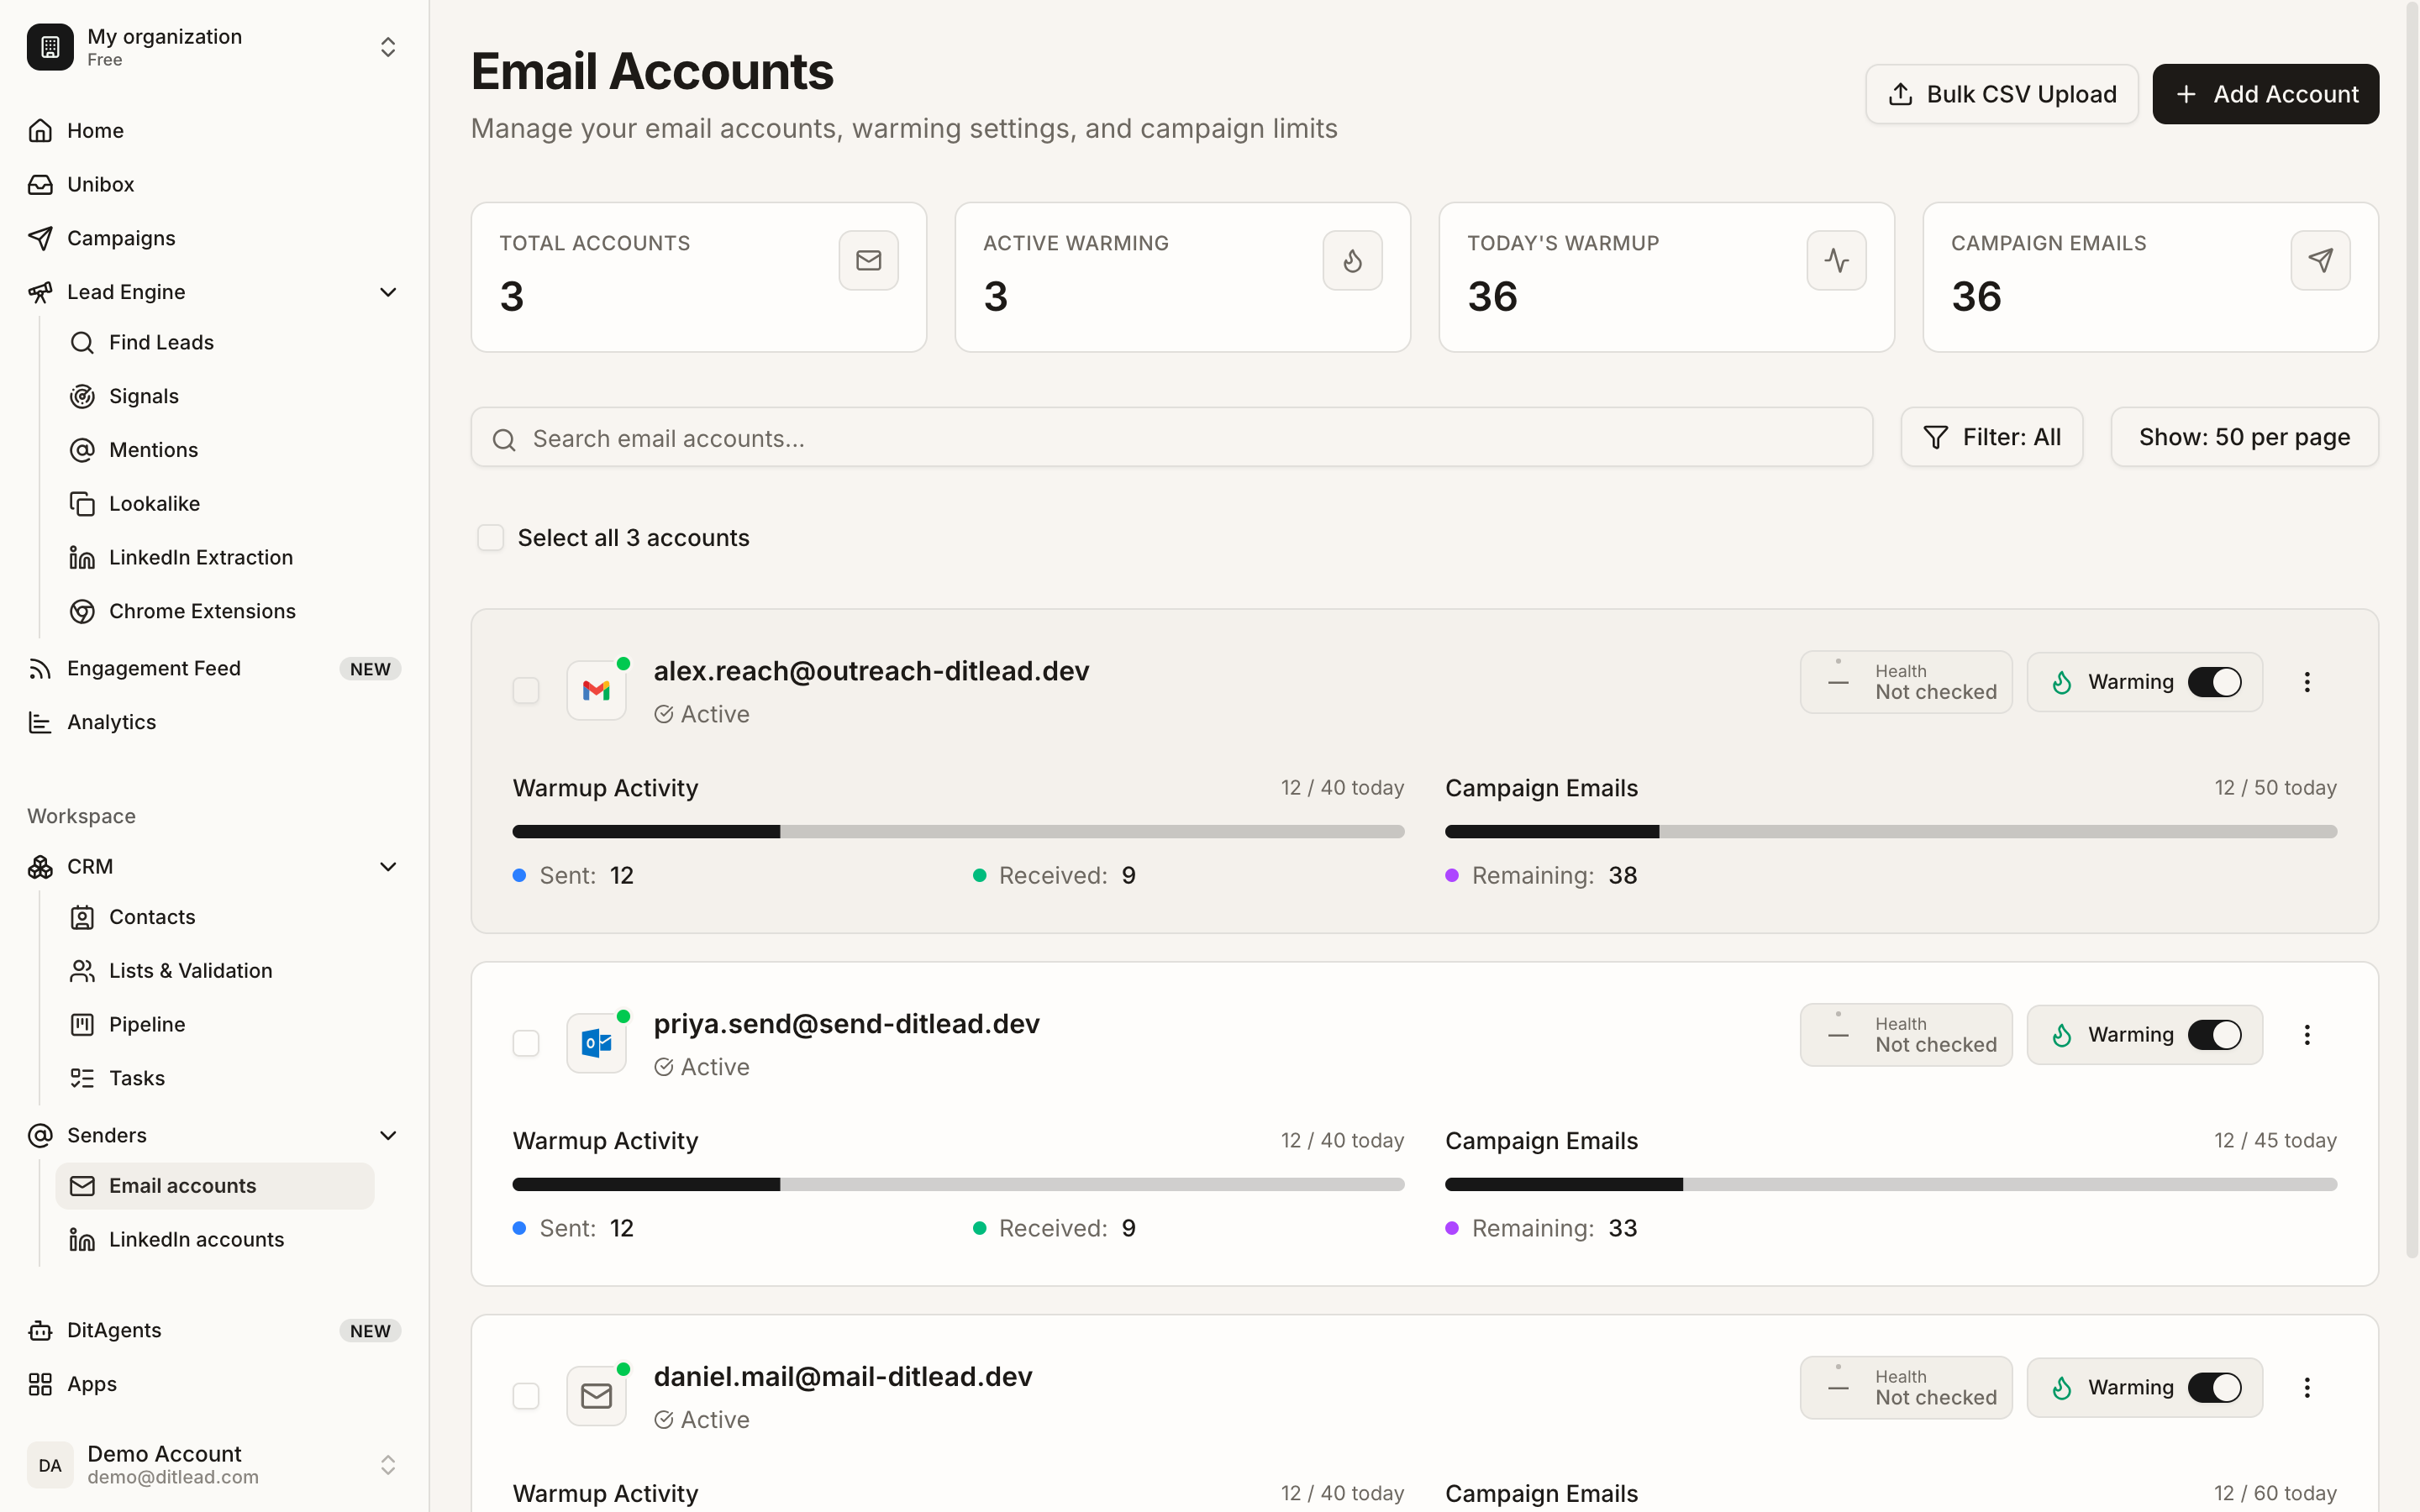Tick the checkbox for alex.reach@outreach-ditlead.dev
Image resolution: width=2420 pixels, height=1512 pixels.
(x=526, y=690)
